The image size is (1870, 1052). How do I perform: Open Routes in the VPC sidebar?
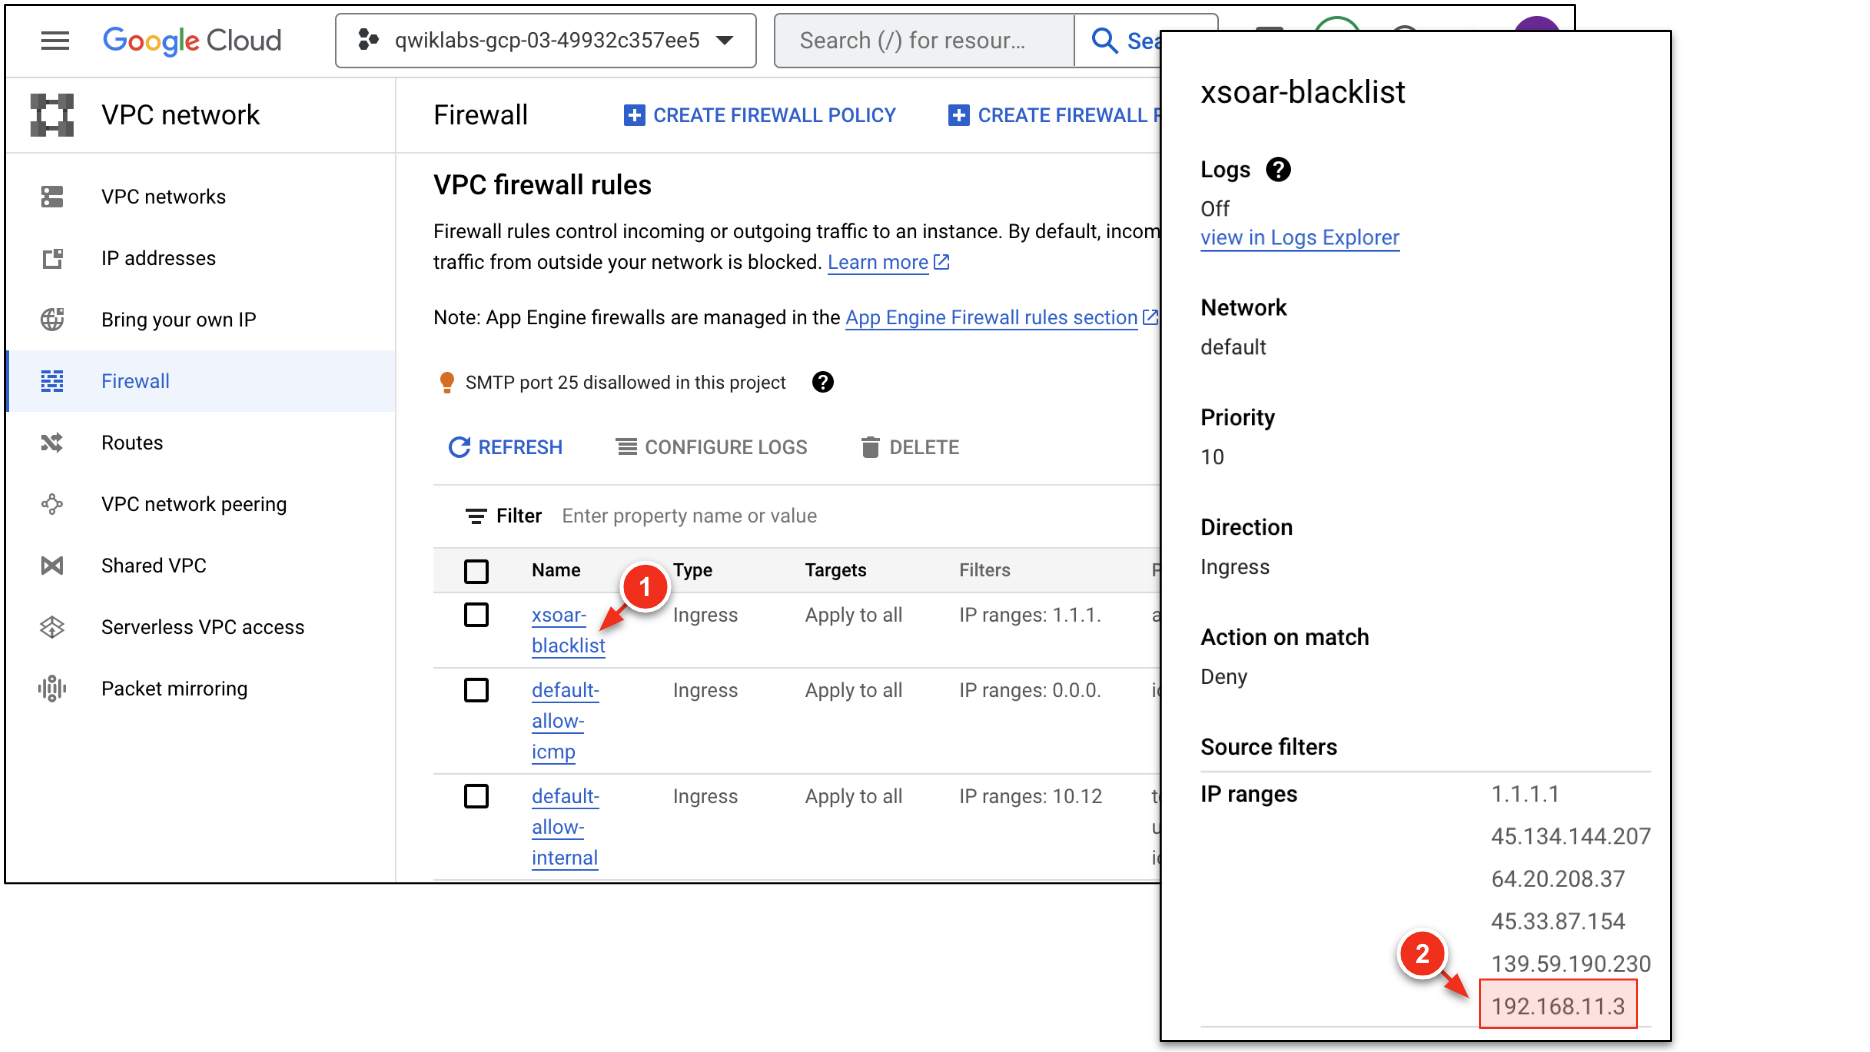[x=132, y=443]
